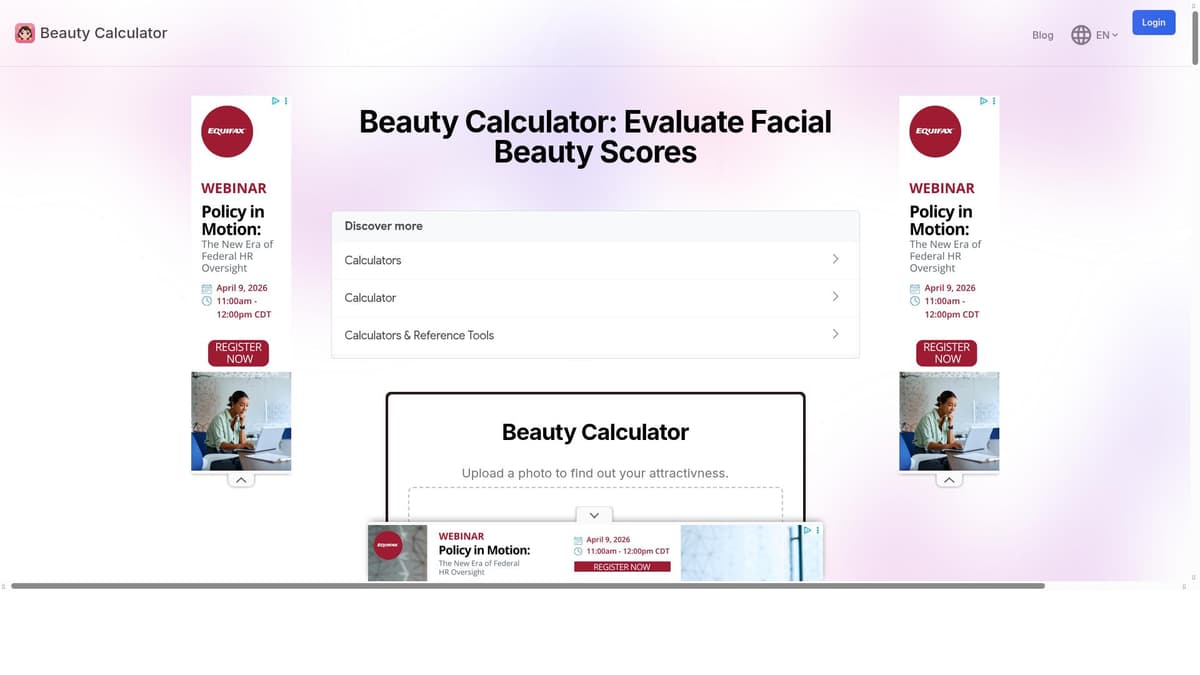This screenshot has height=675, width=1200.
Task: Click the Equifax logo in left ad
Action: [227, 131]
